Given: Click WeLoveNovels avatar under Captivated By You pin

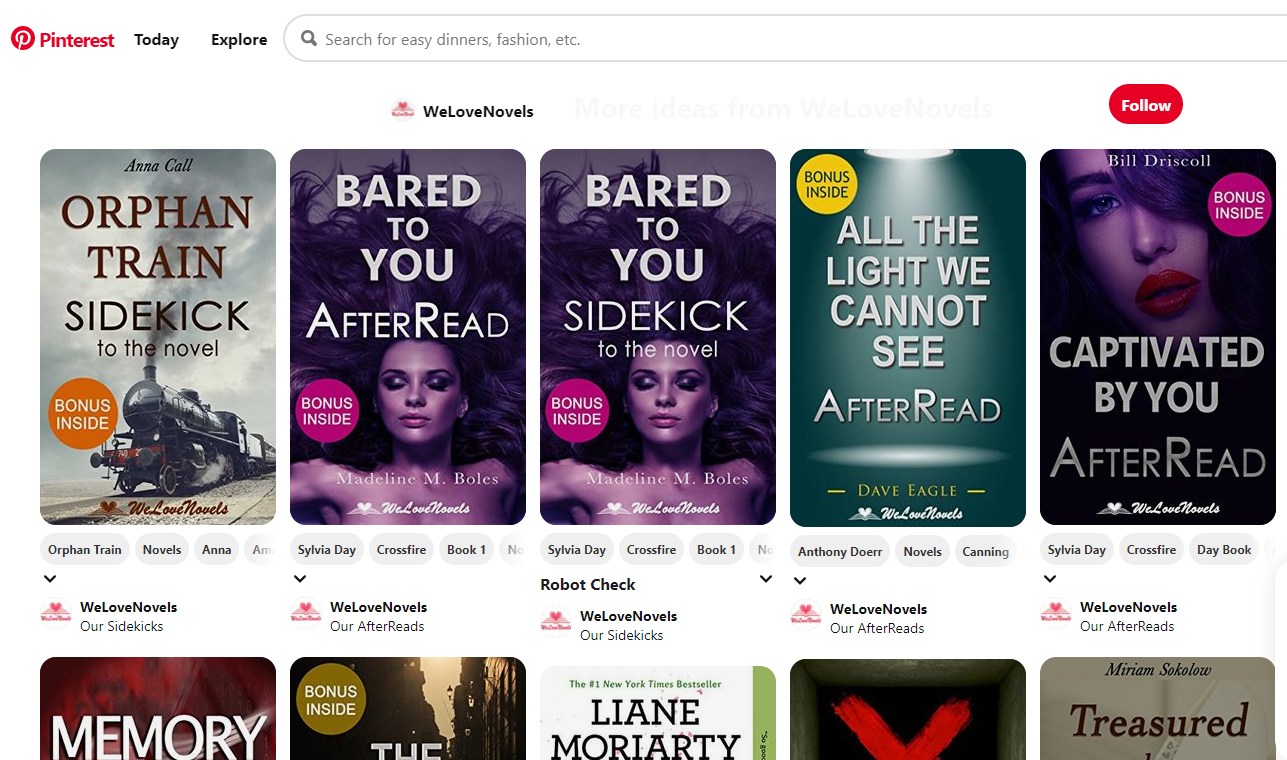Looking at the screenshot, I should tap(1056, 614).
